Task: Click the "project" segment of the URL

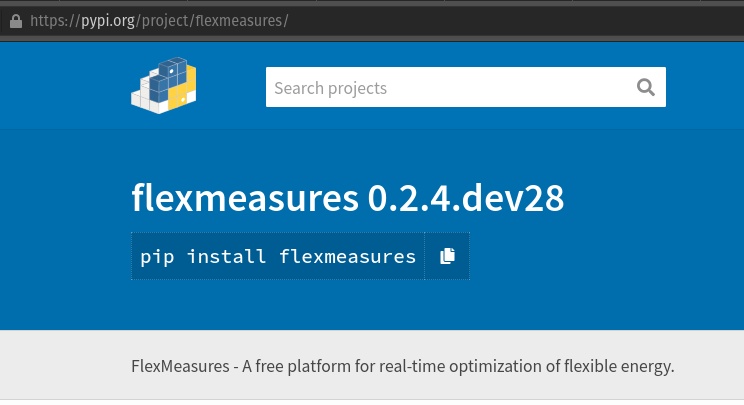Action: [x=165, y=21]
